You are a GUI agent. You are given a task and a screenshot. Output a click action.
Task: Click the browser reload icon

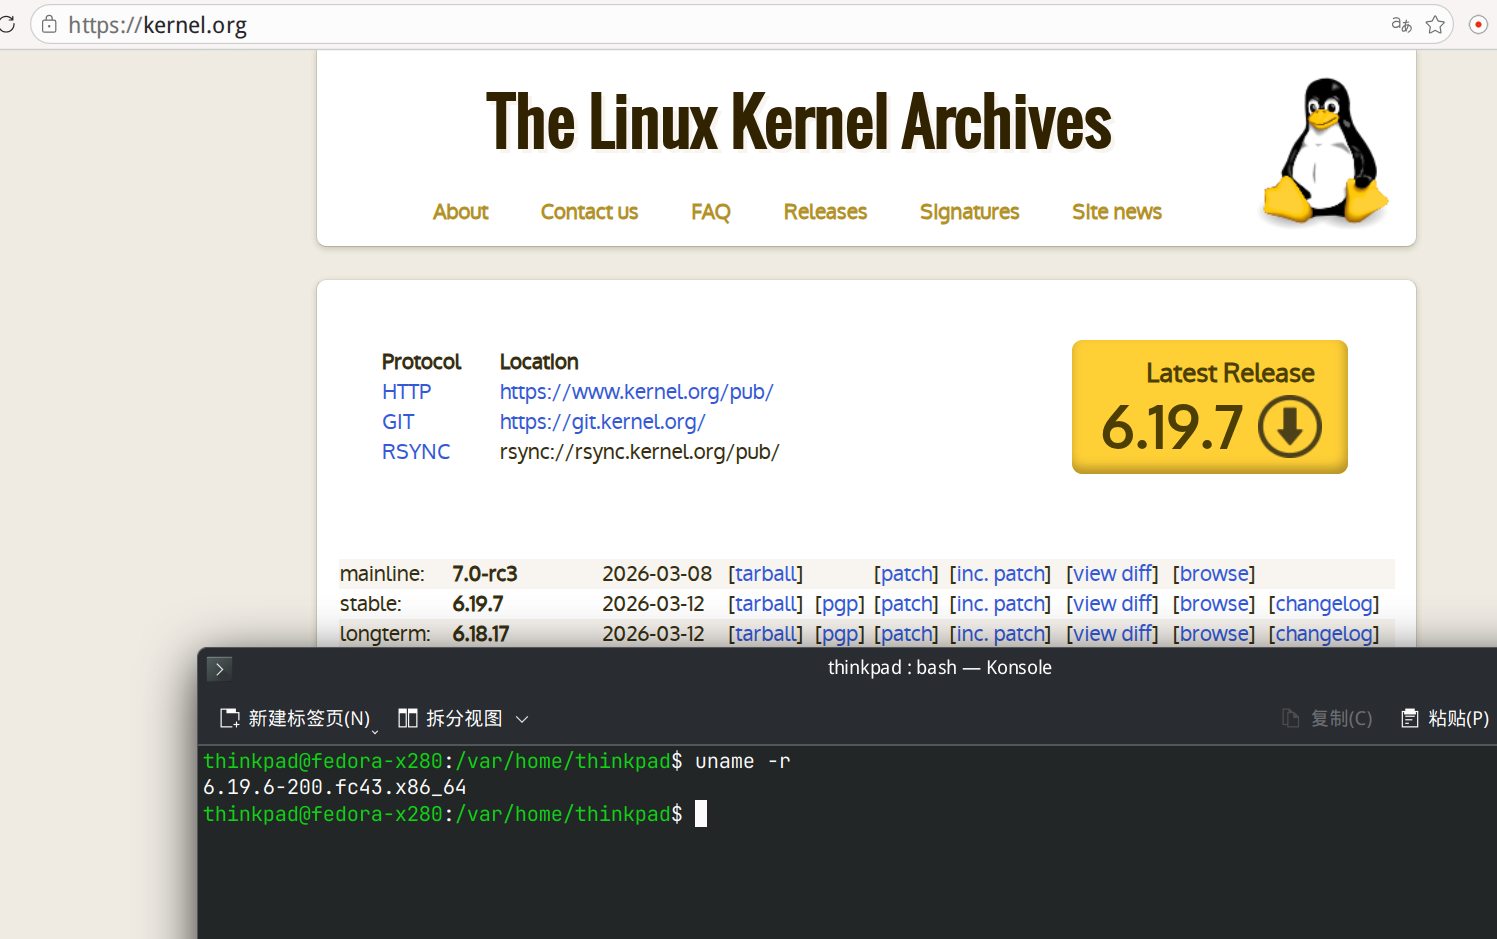[5, 24]
